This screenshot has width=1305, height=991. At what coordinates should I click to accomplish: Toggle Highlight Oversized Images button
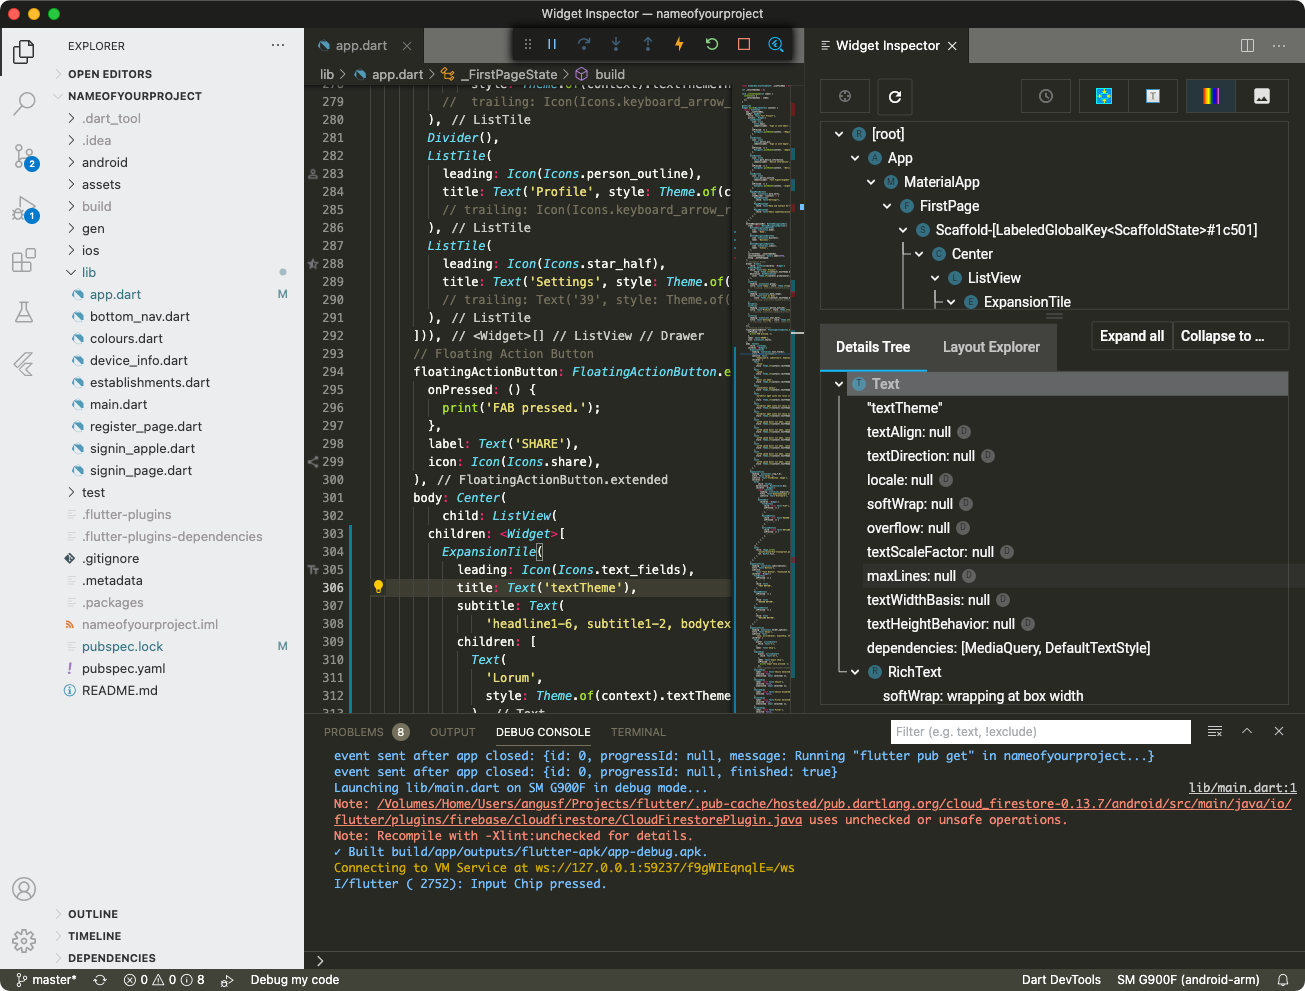coord(1262,96)
